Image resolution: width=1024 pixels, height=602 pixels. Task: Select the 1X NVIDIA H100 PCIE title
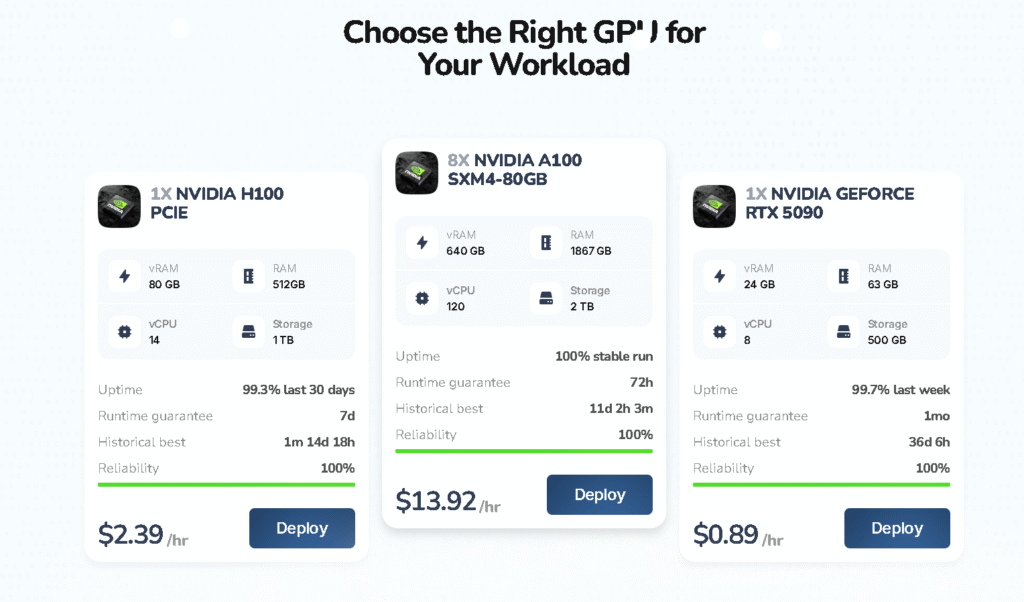pos(217,203)
